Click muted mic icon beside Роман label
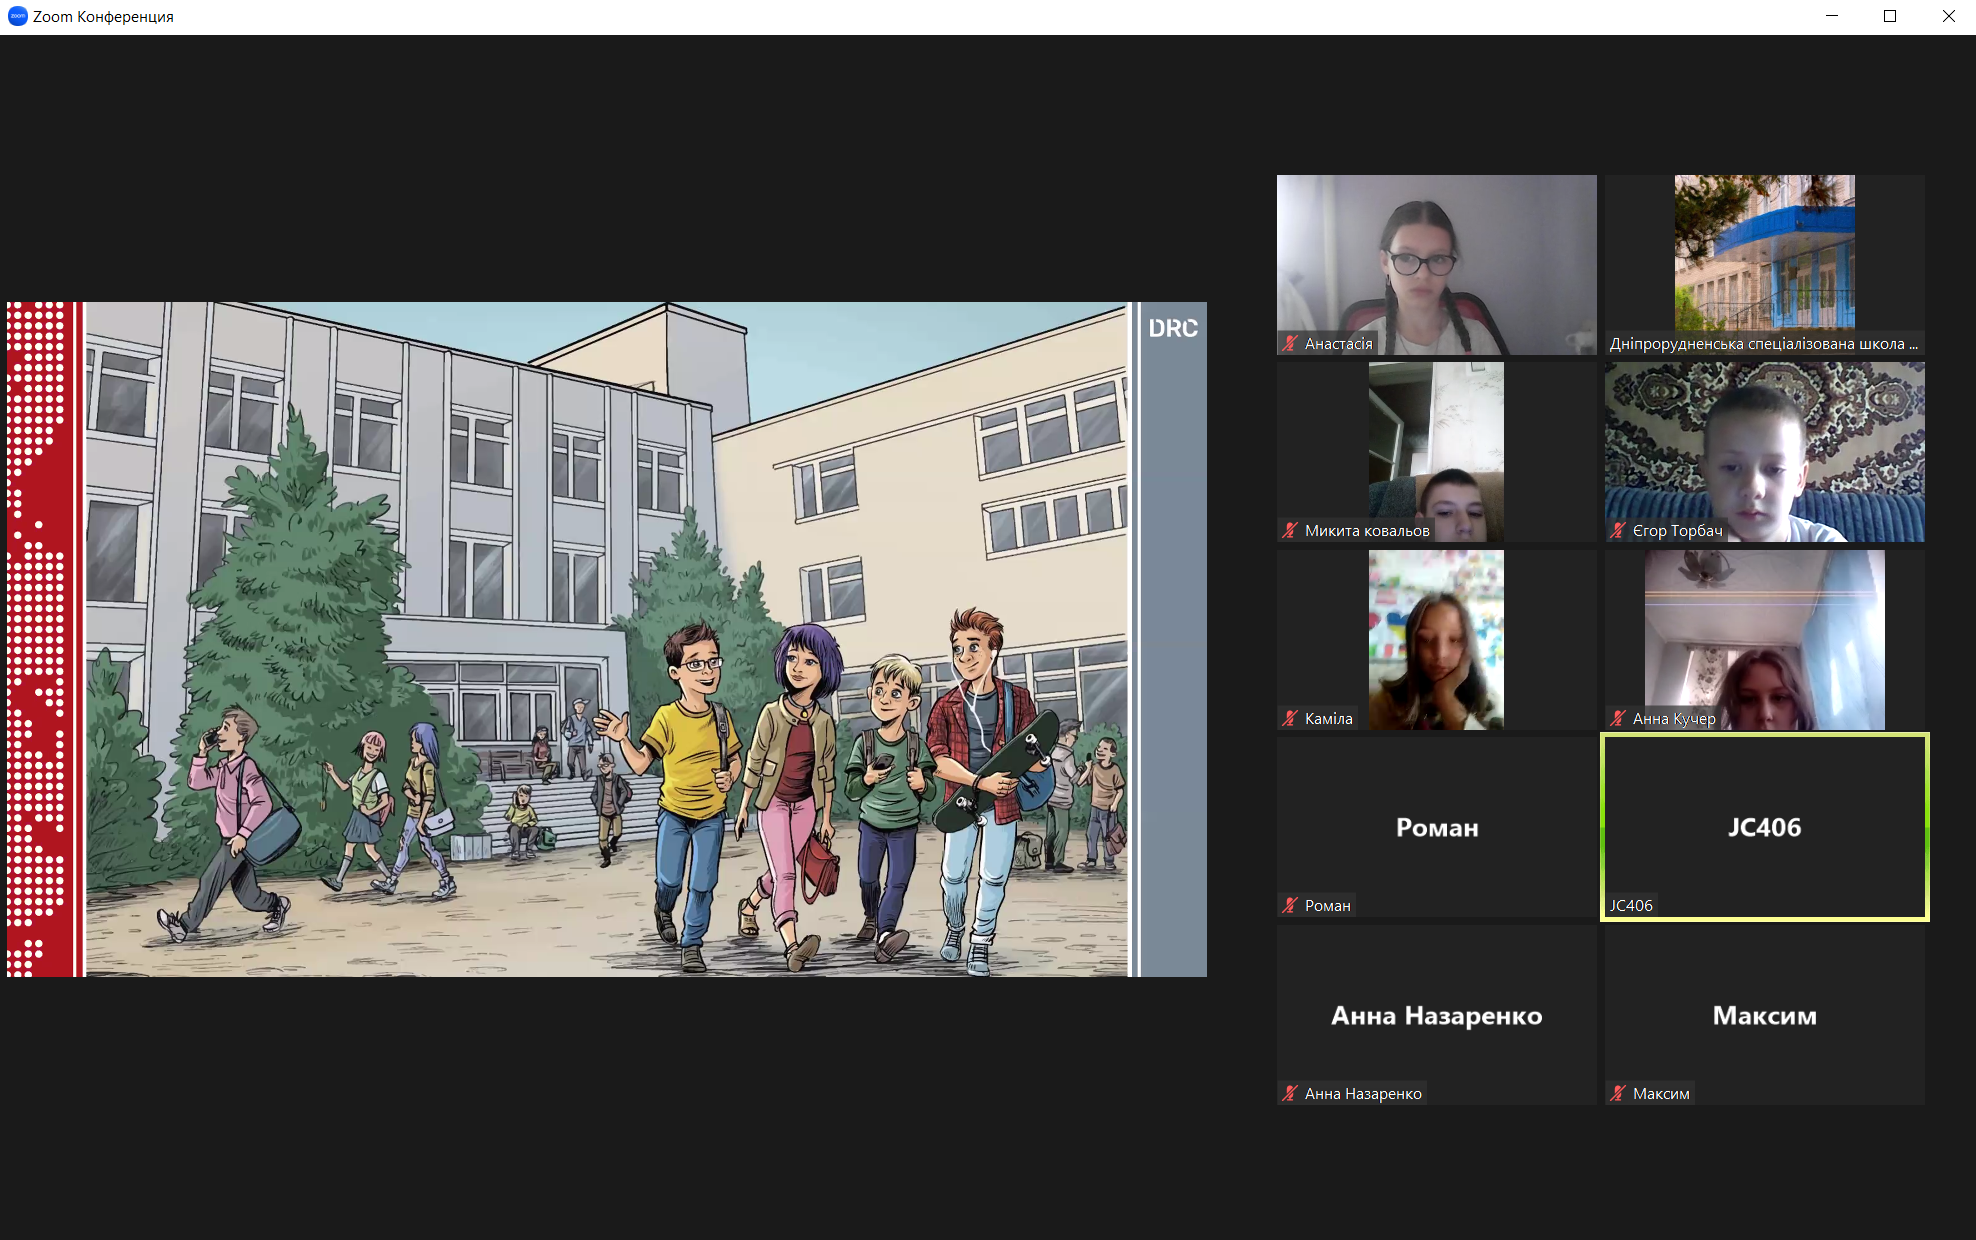Viewport: 1976px width, 1240px height. pos(1290,906)
